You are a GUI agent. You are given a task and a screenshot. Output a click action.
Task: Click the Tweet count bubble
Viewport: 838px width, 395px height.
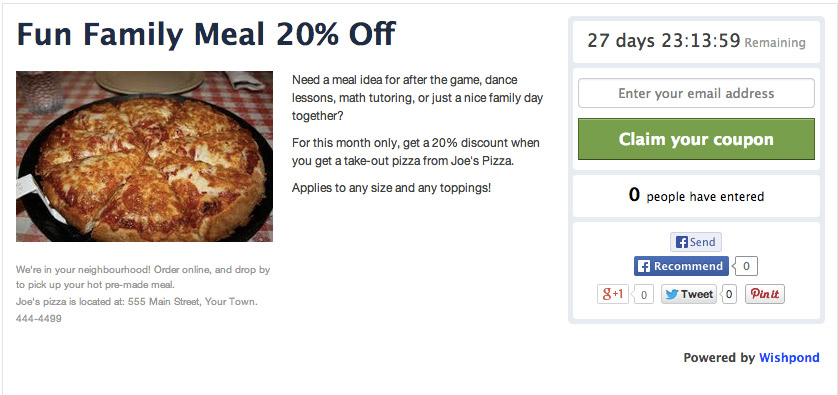[x=728, y=295]
